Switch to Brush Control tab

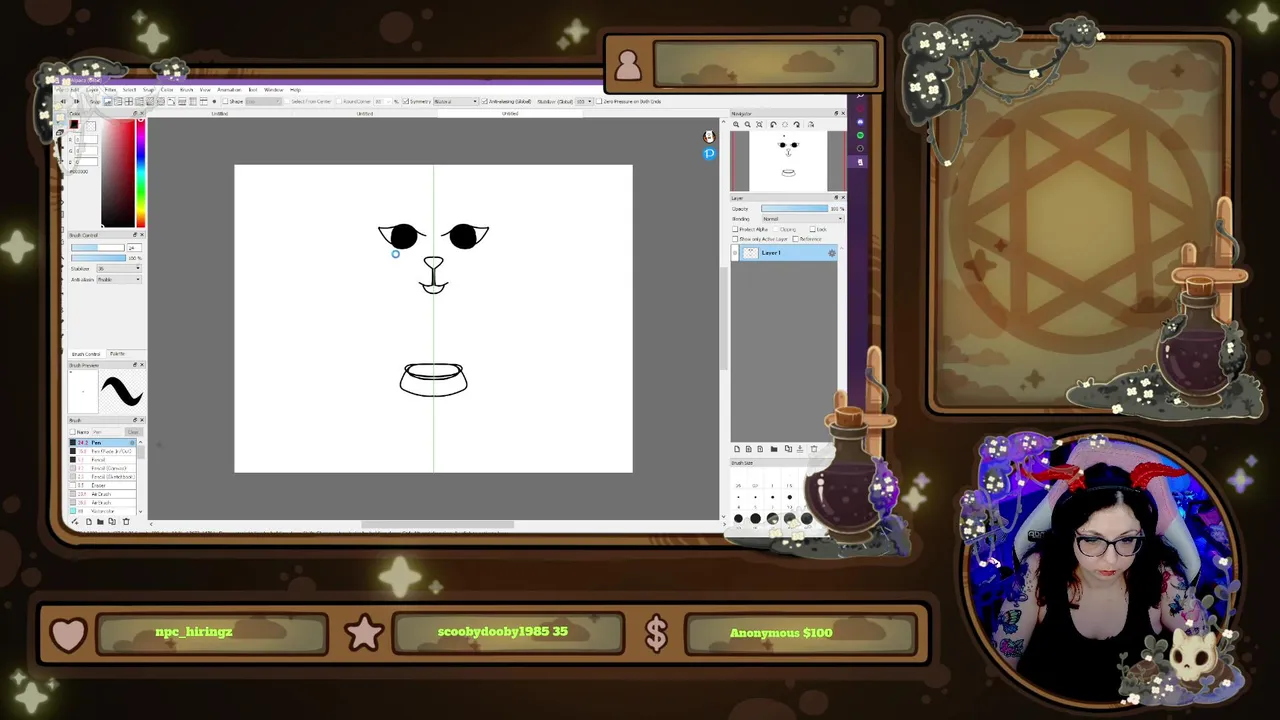click(x=85, y=353)
